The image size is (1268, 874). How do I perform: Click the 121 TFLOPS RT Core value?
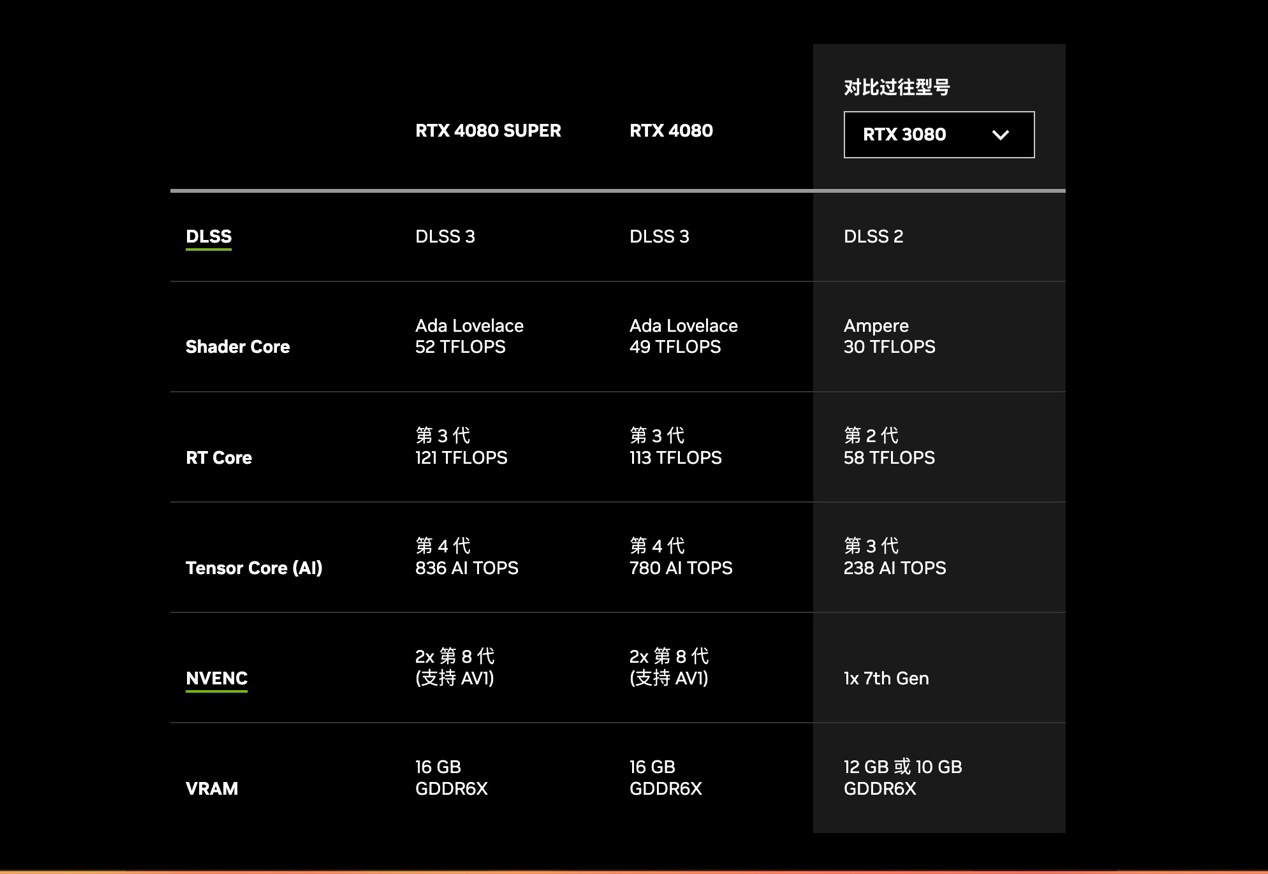461,457
